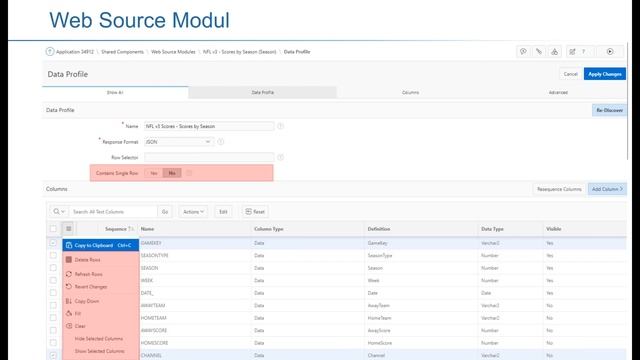
Task: Click the Apply Changes button
Action: 604,74
